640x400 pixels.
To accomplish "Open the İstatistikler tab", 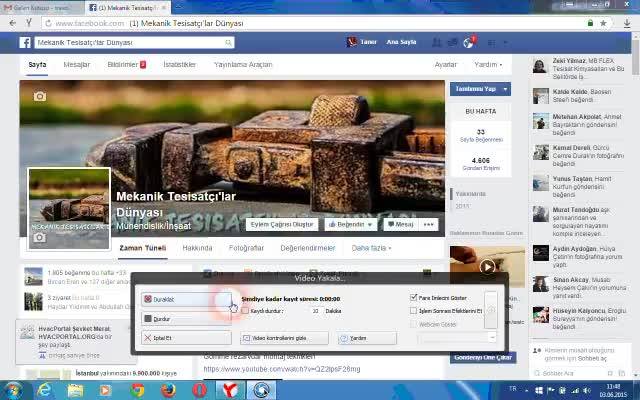I will pyautogui.click(x=180, y=64).
